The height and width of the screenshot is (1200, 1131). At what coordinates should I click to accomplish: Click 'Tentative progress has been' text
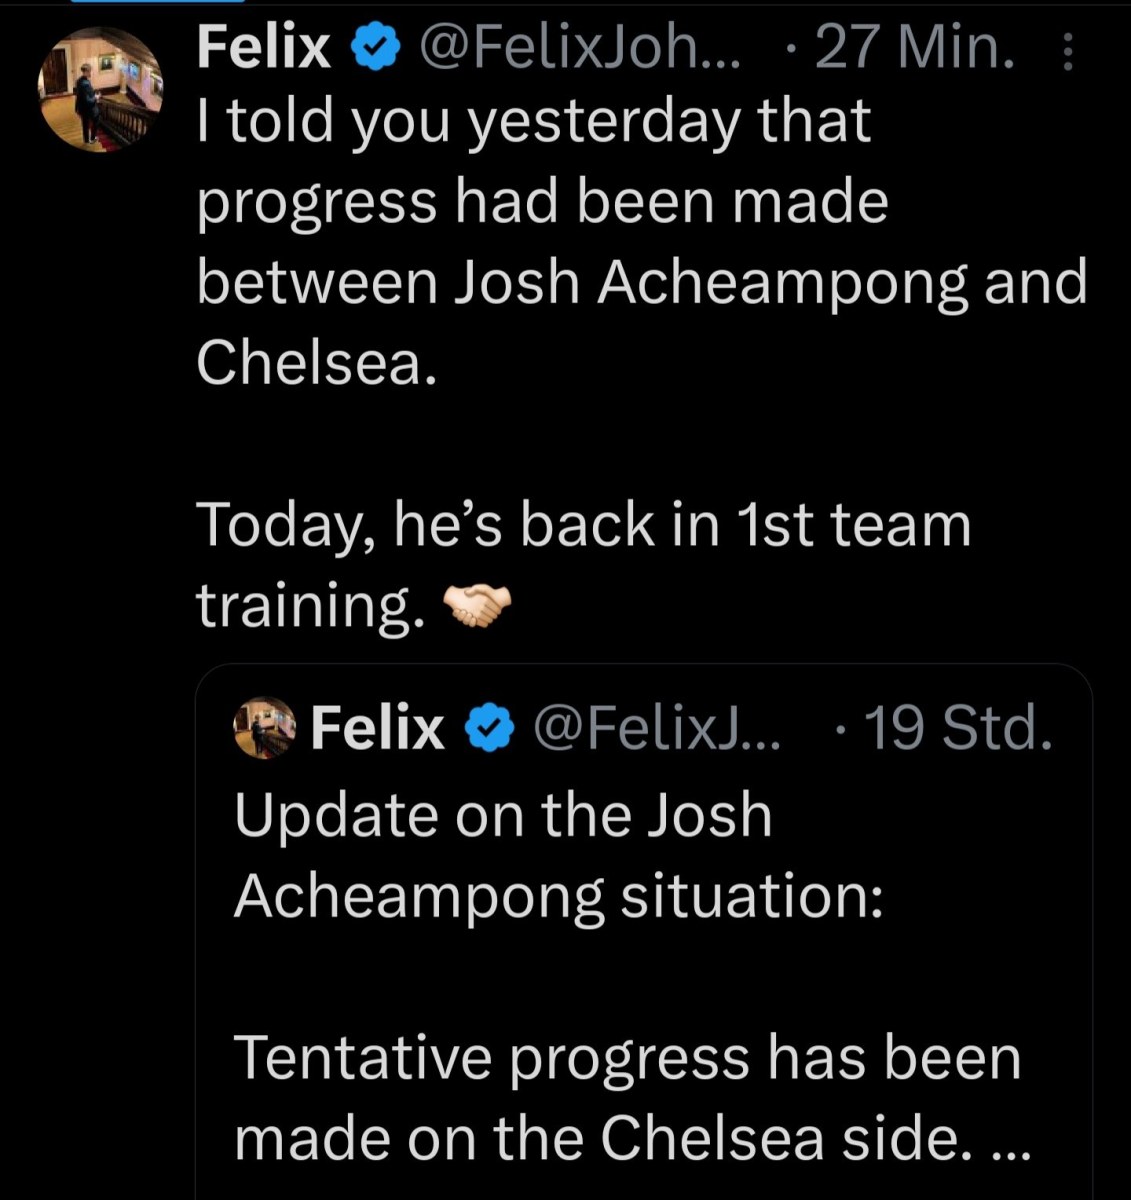pos(628,1058)
